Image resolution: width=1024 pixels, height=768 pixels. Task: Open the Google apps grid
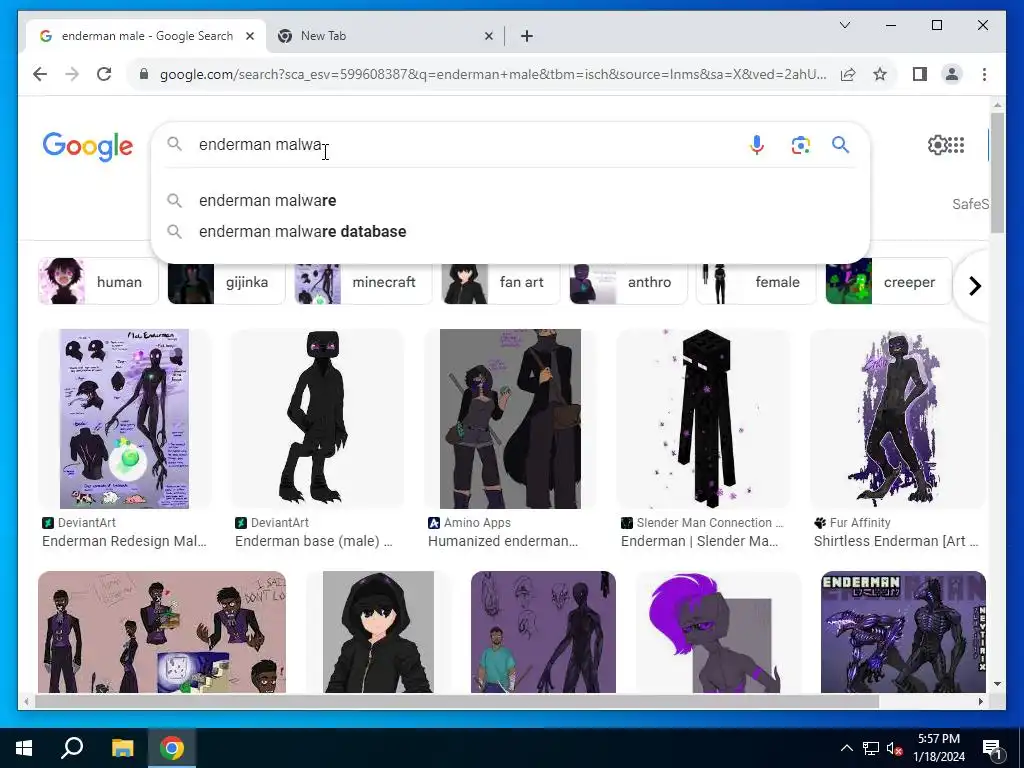coord(956,145)
